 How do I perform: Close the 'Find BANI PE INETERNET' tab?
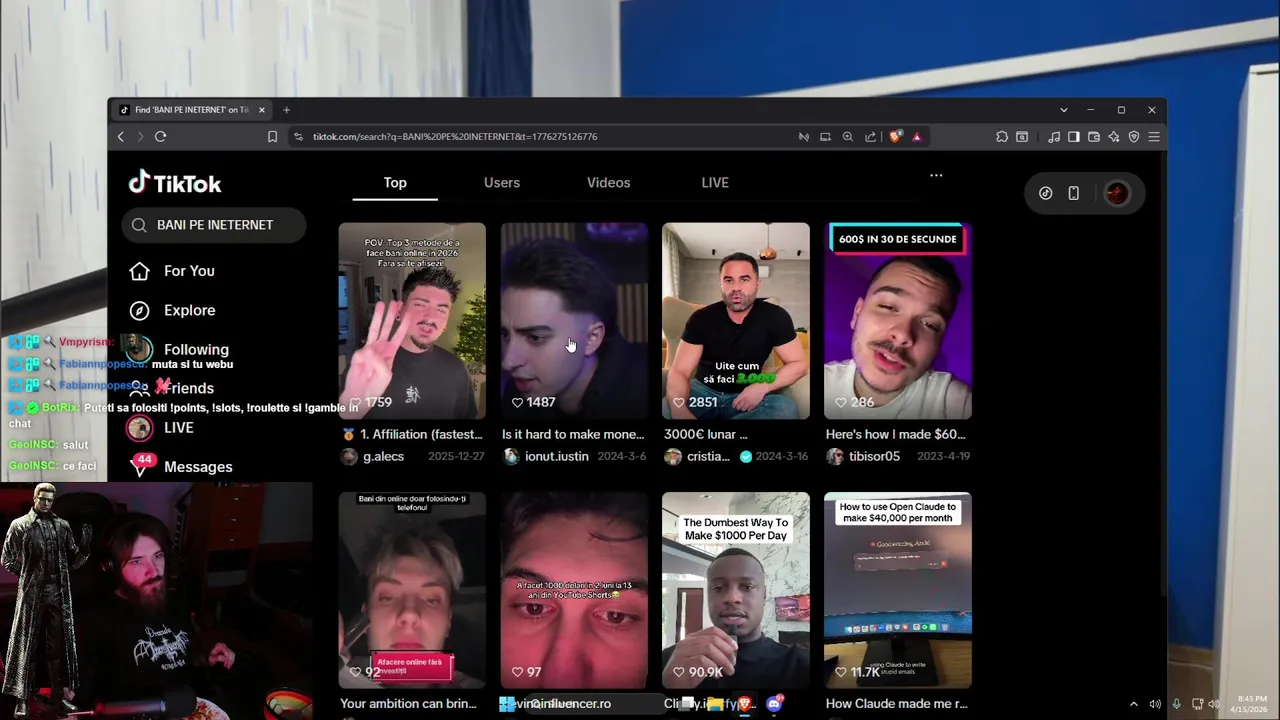[x=262, y=110]
